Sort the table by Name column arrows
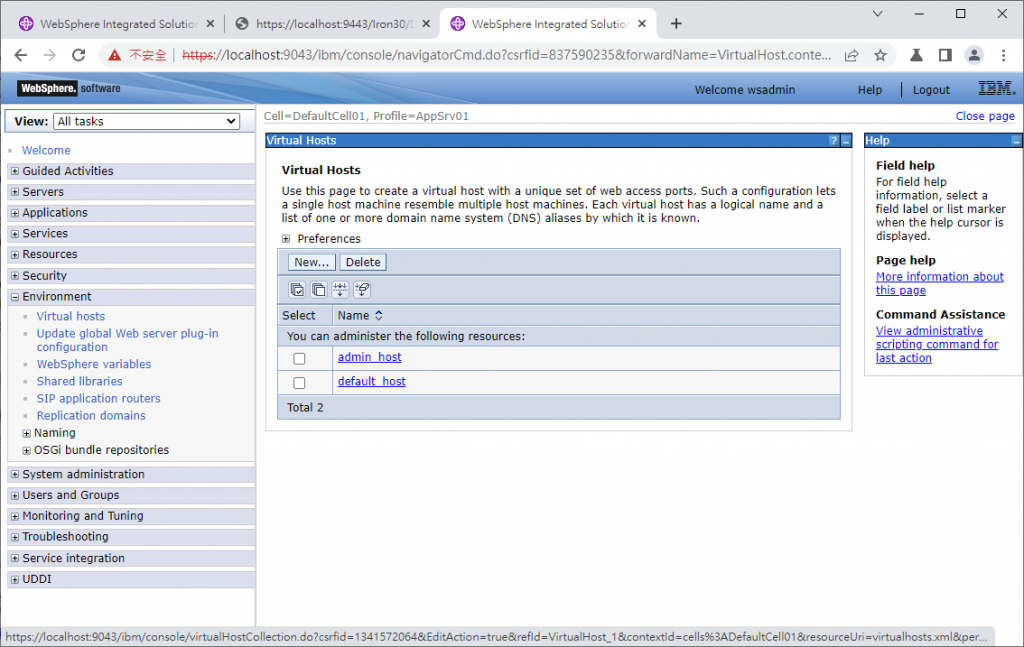This screenshot has width=1024, height=647. click(x=379, y=315)
